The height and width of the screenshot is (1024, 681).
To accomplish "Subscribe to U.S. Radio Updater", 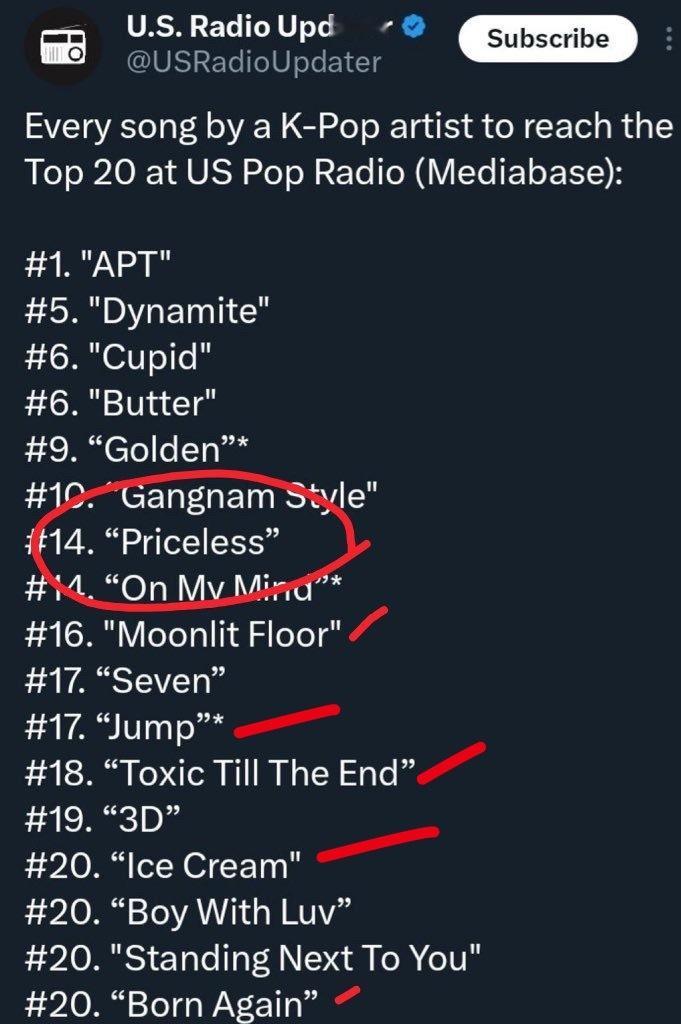I will (x=547, y=39).
